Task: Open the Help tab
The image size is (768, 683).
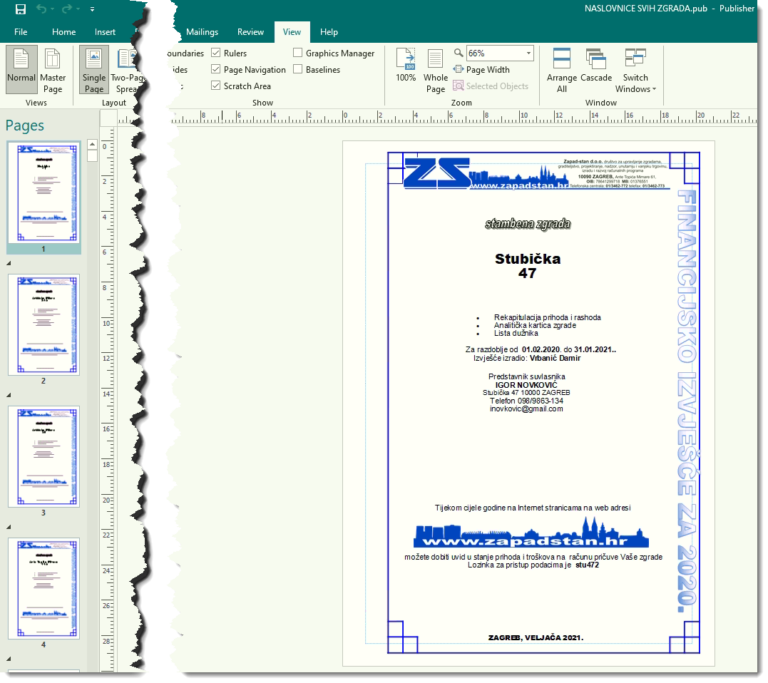Action: click(328, 32)
